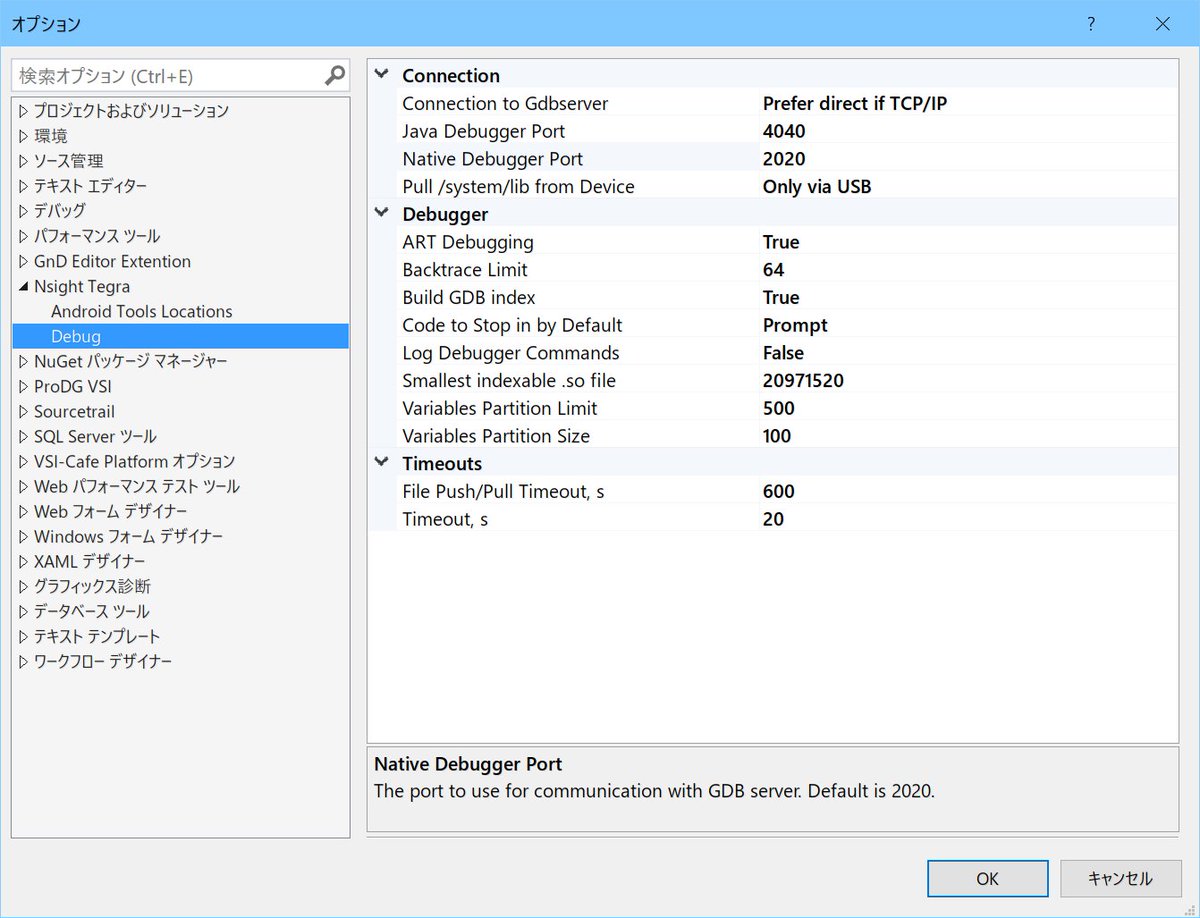This screenshot has width=1200, height=918.
Task: Expand the テキスト エディター tree node
Action: 24,186
